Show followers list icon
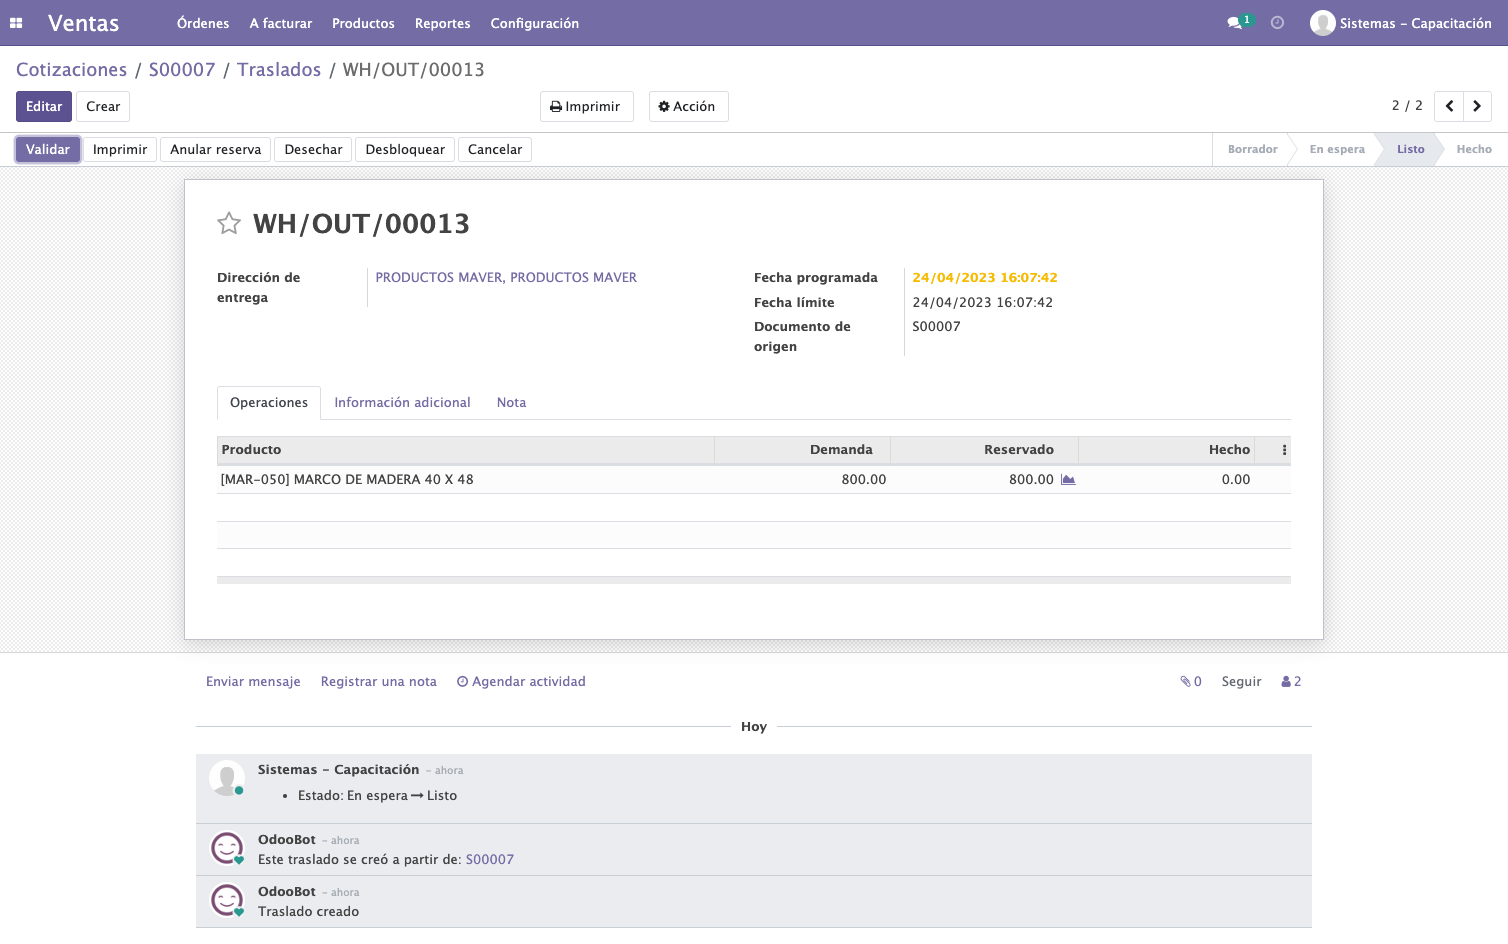Image resolution: width=1508 pixels, height=944 pixels. [x=1291, y=682]
